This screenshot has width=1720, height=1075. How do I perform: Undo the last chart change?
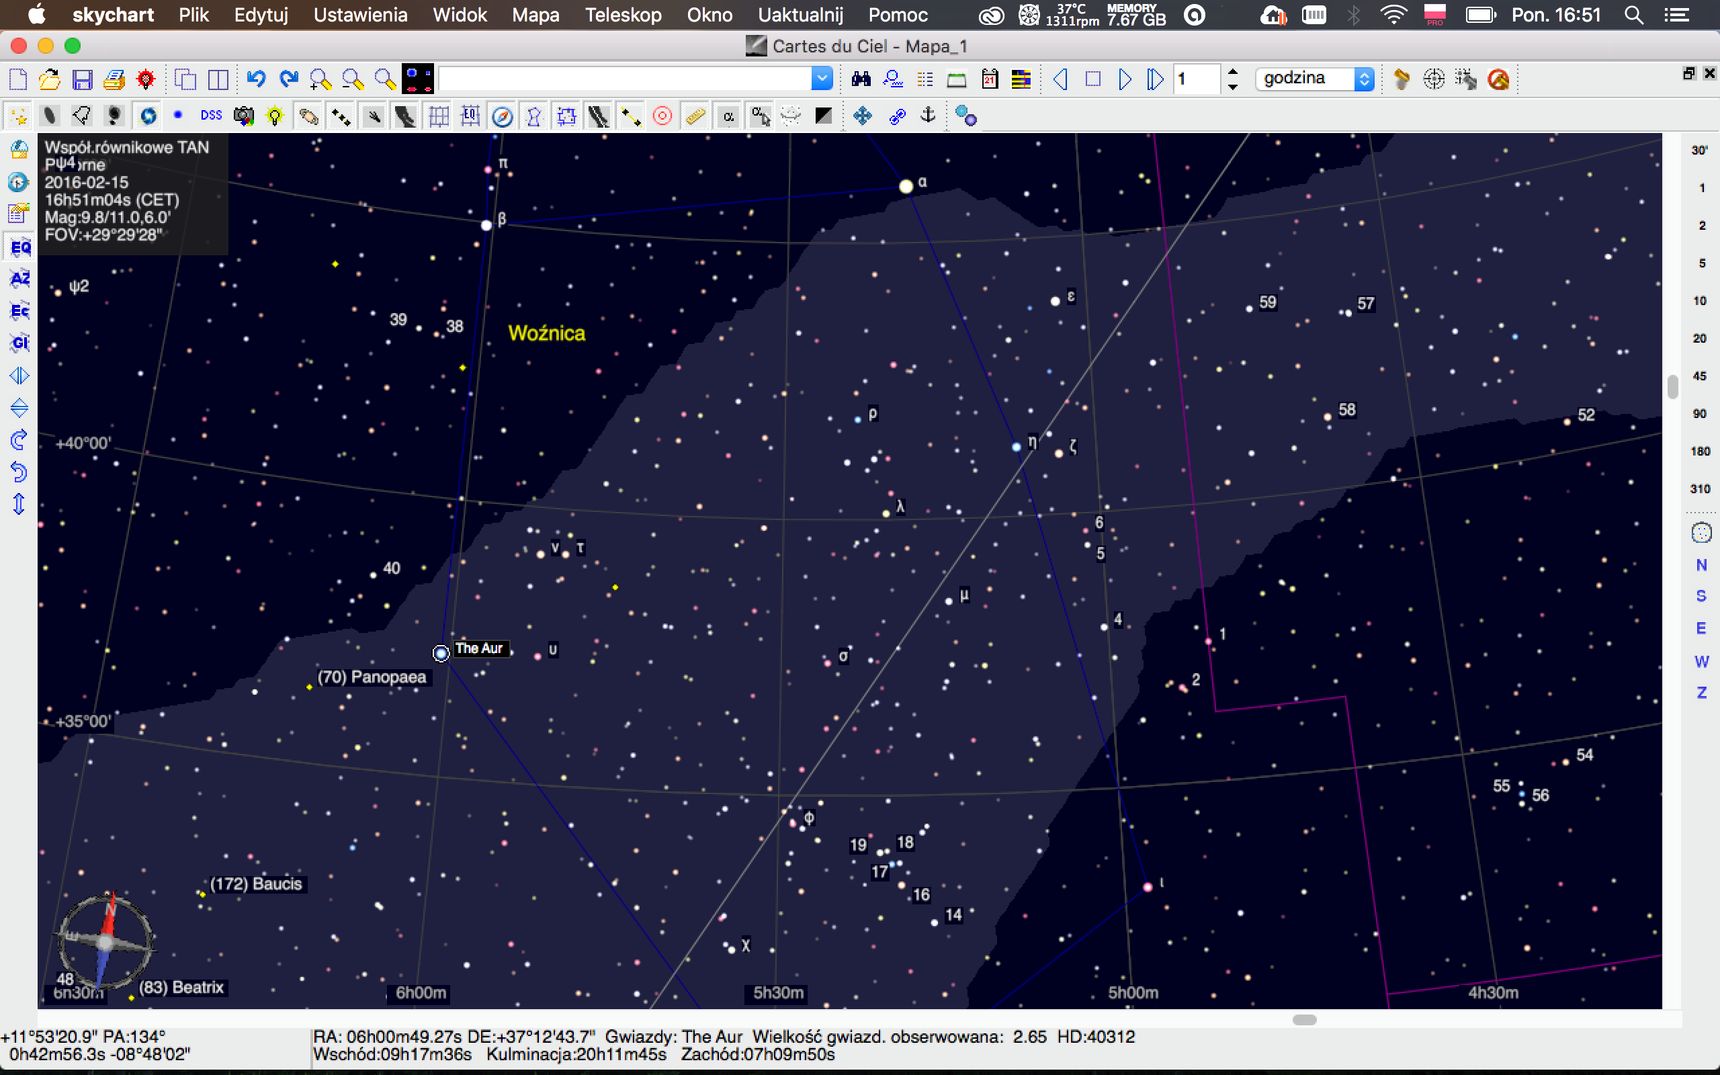pos(256,79)
